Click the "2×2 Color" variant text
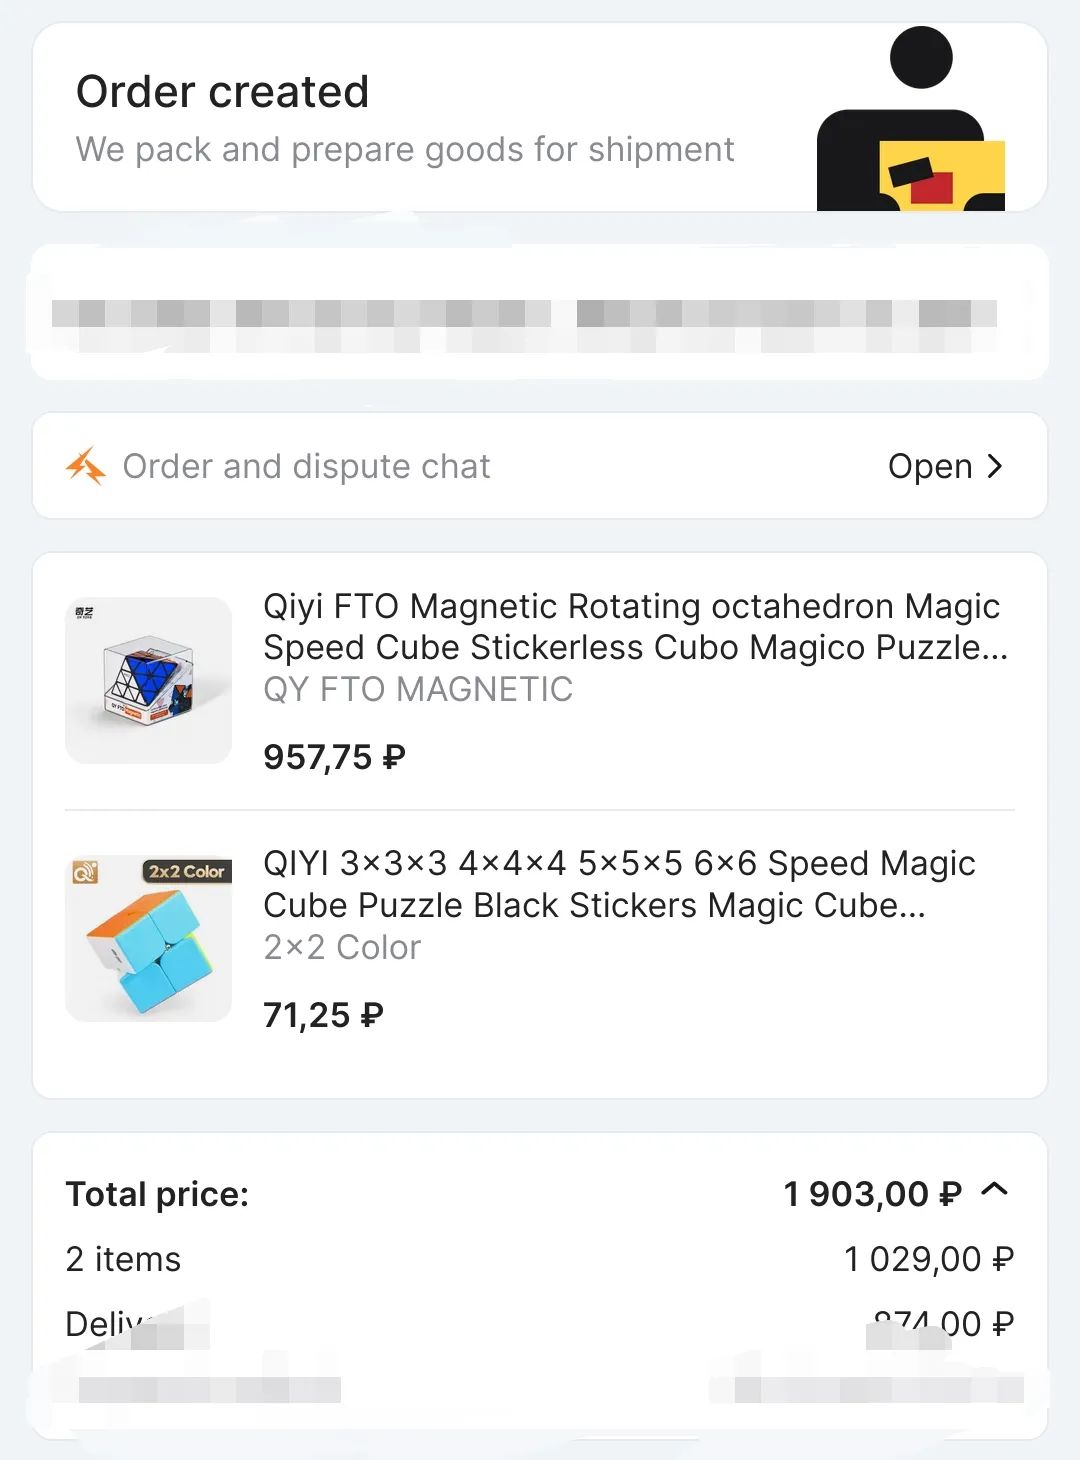This screenshot has width=1080, height=1460. (342, 947)
